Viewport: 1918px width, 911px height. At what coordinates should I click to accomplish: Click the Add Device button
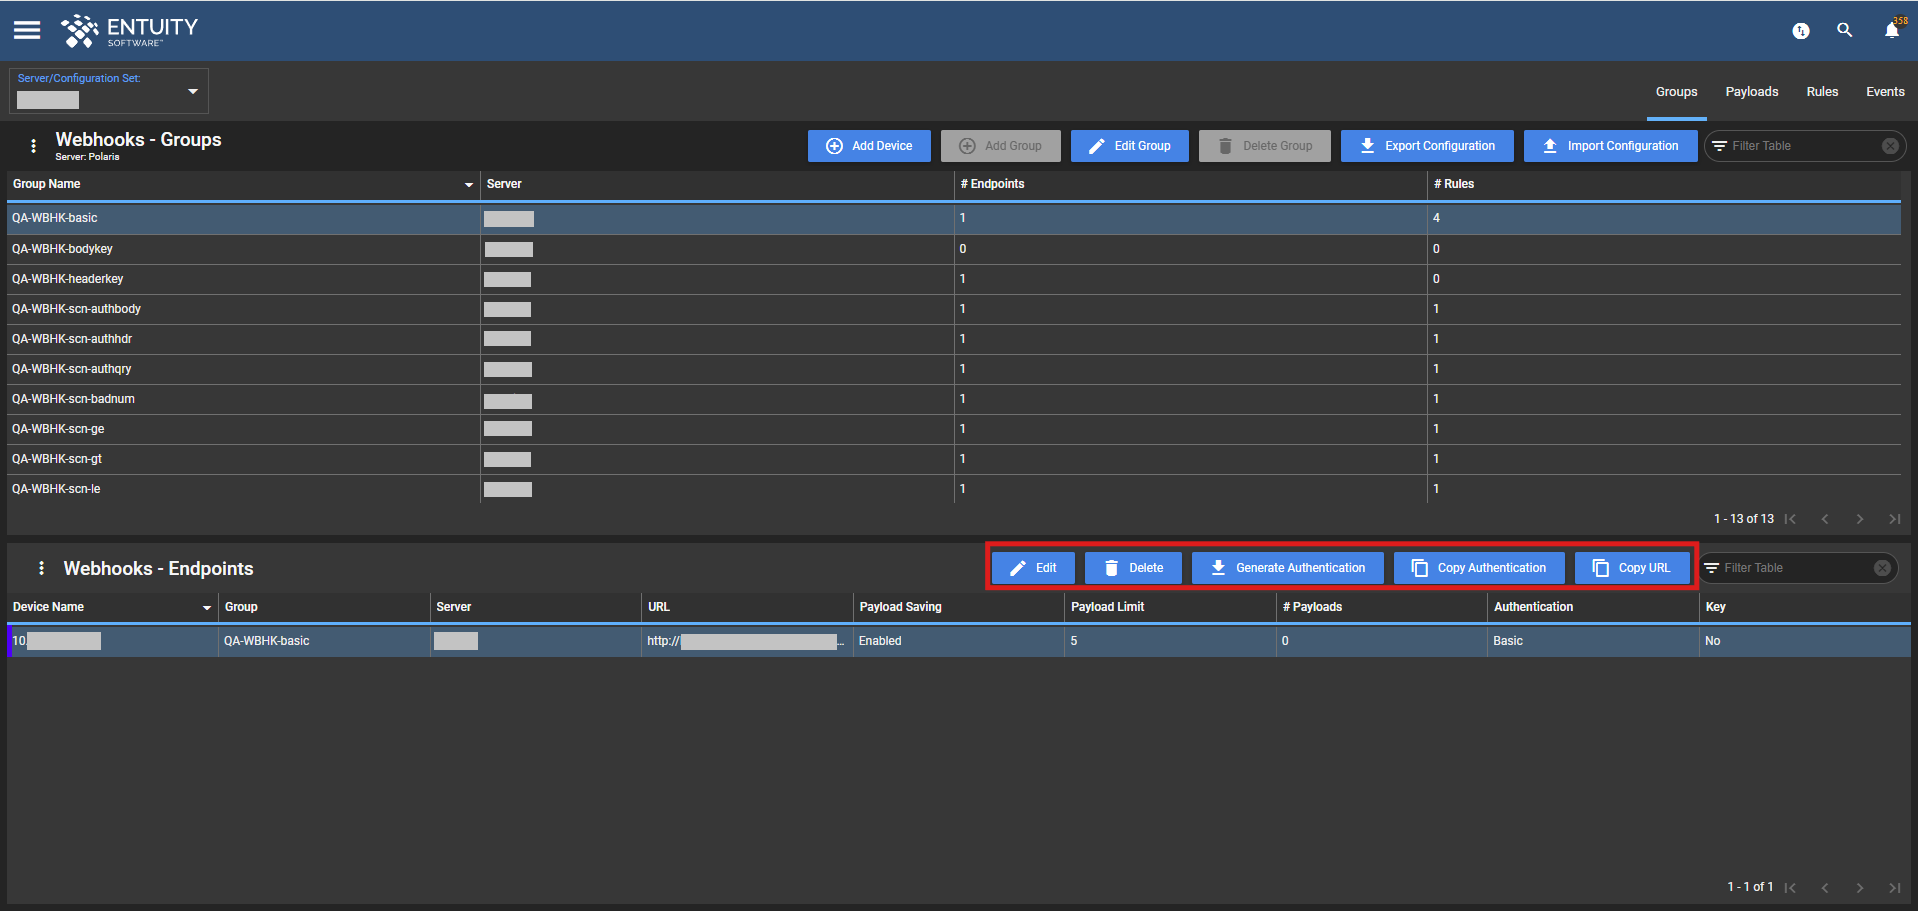869,146
